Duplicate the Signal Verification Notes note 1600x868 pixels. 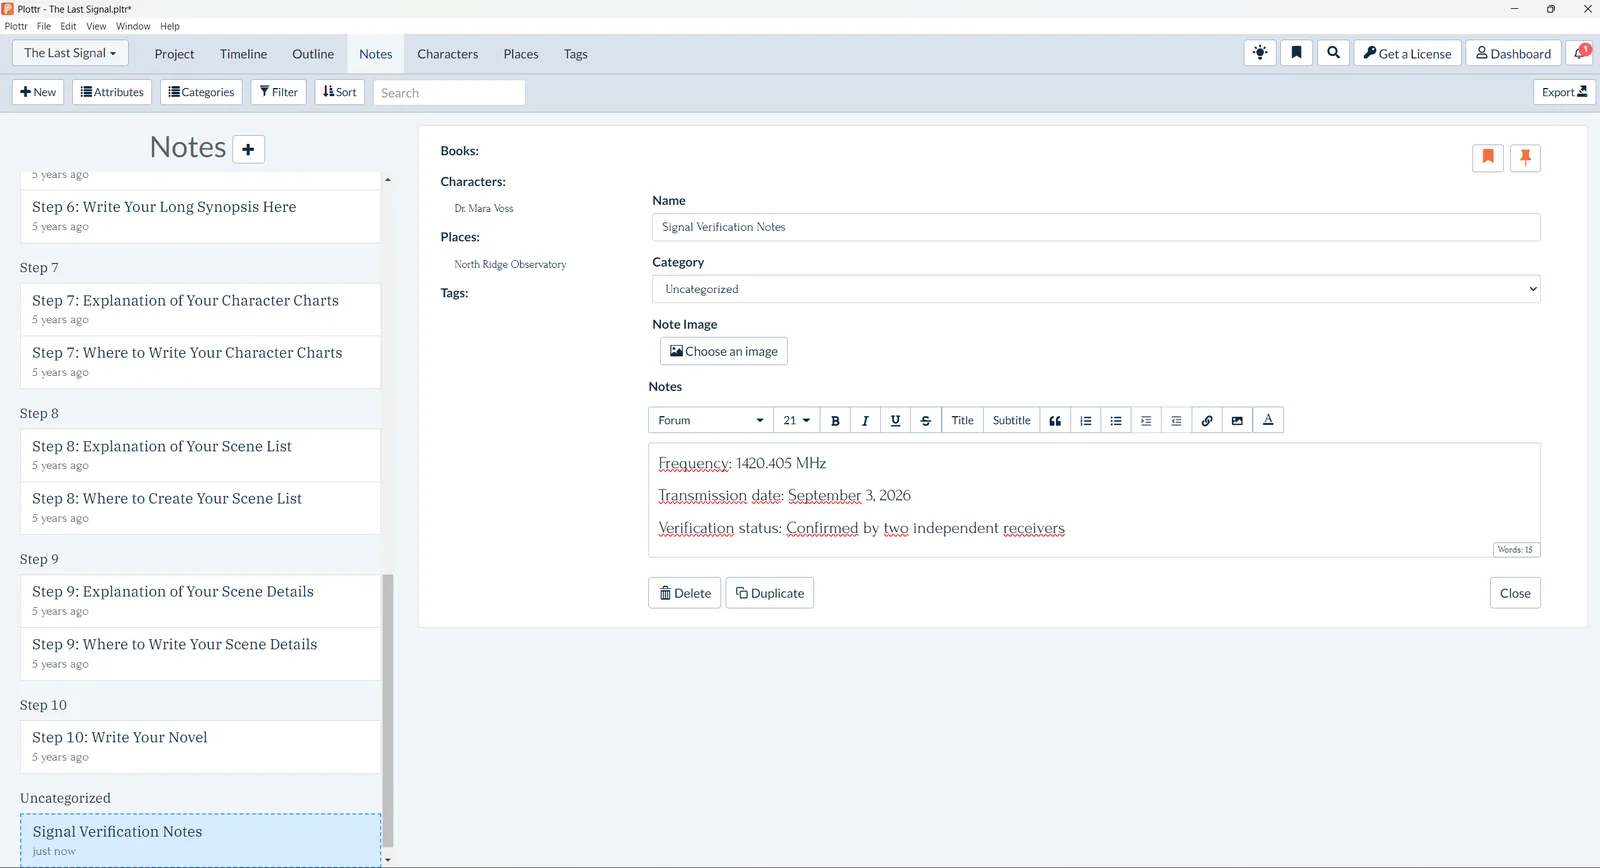click(x=770, y=593)
